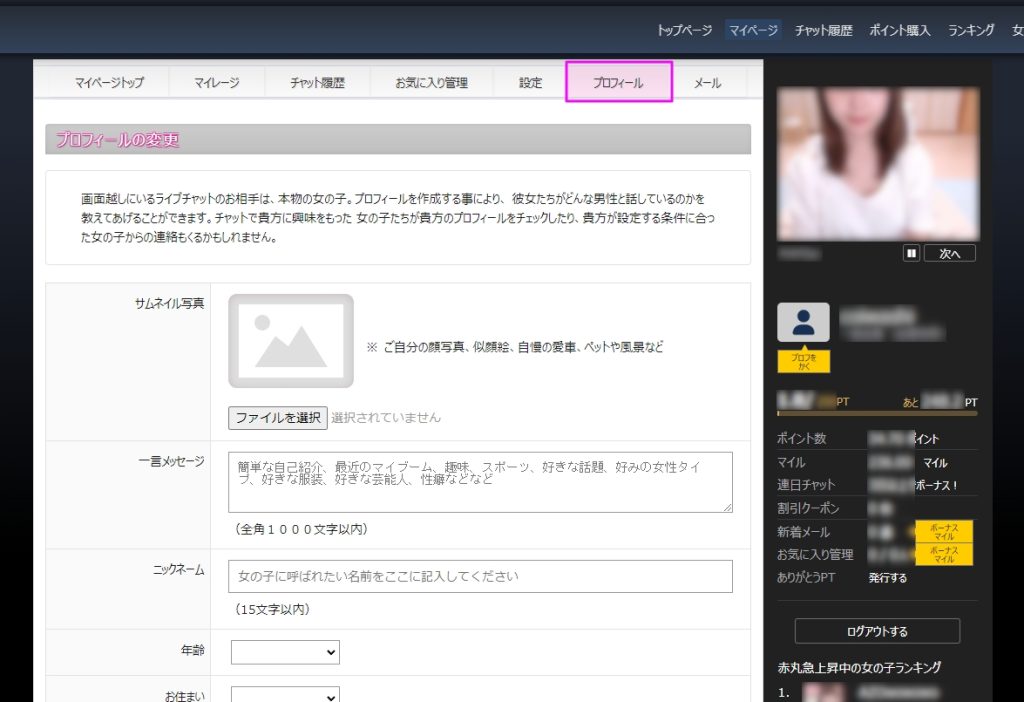The height and width of the screenshot is (702, 1024).
Task: Expand the お住まい dropdown
Action: click(x=285, y=694)
